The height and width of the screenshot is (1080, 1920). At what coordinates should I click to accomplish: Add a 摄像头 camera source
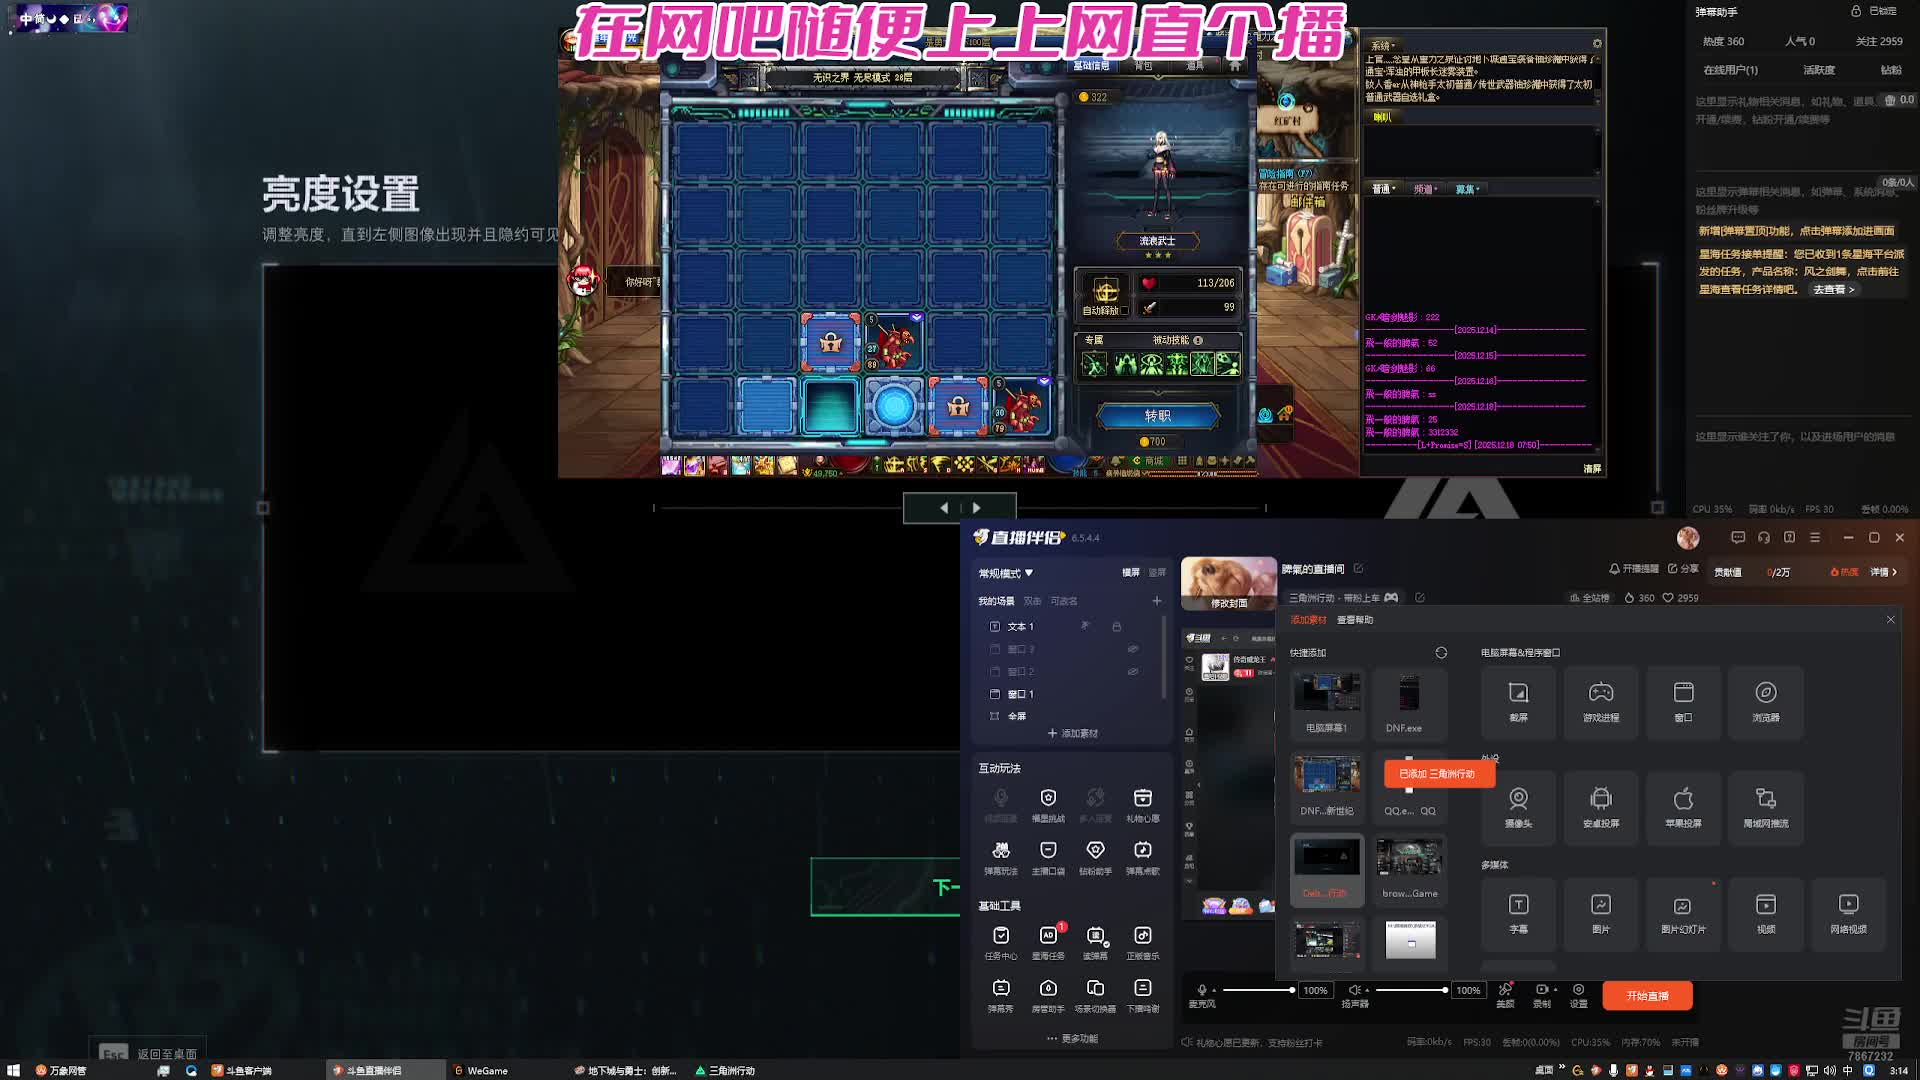pos(1518,806)
